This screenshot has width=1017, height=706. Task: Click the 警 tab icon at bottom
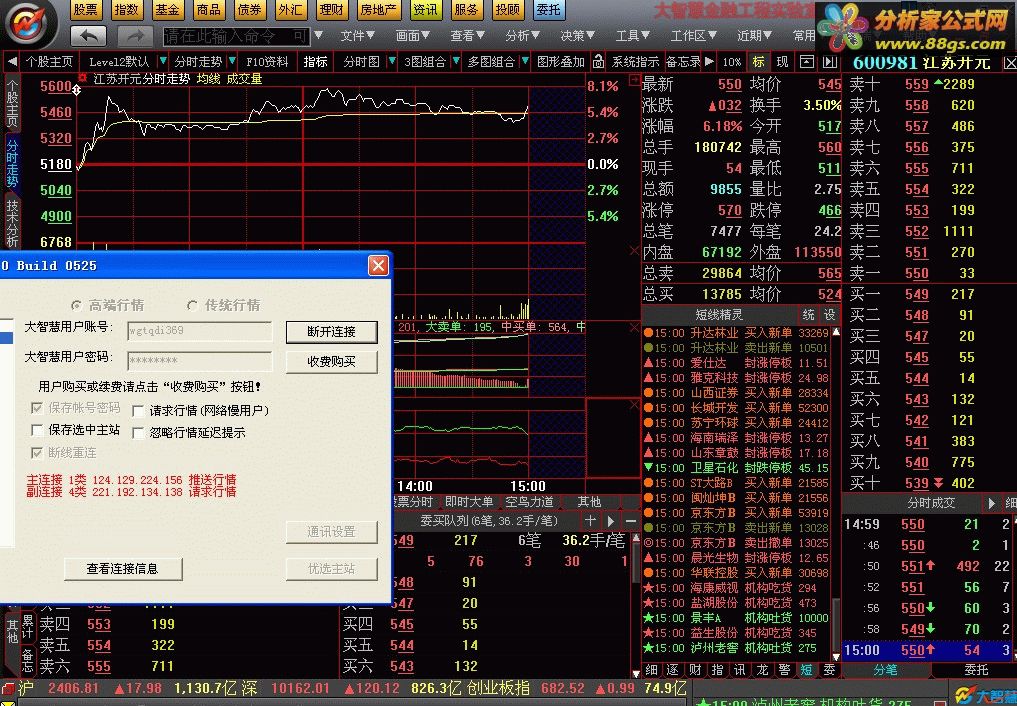pyautogui.click(x=784, y=670)
